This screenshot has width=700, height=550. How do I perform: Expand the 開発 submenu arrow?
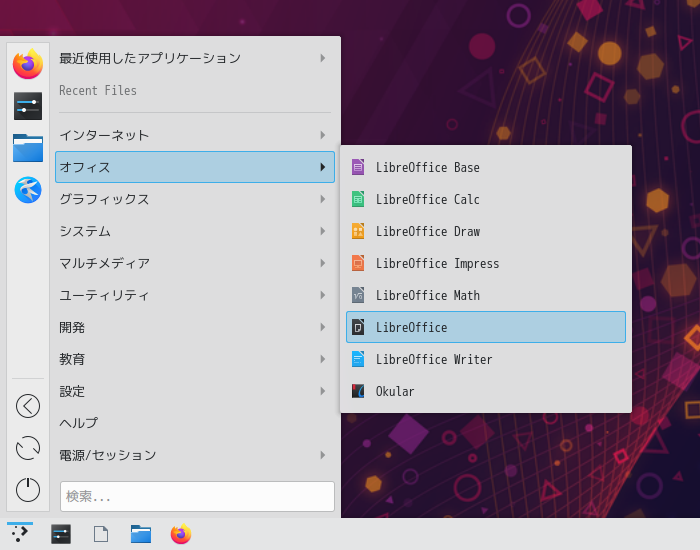click(323, 327)
